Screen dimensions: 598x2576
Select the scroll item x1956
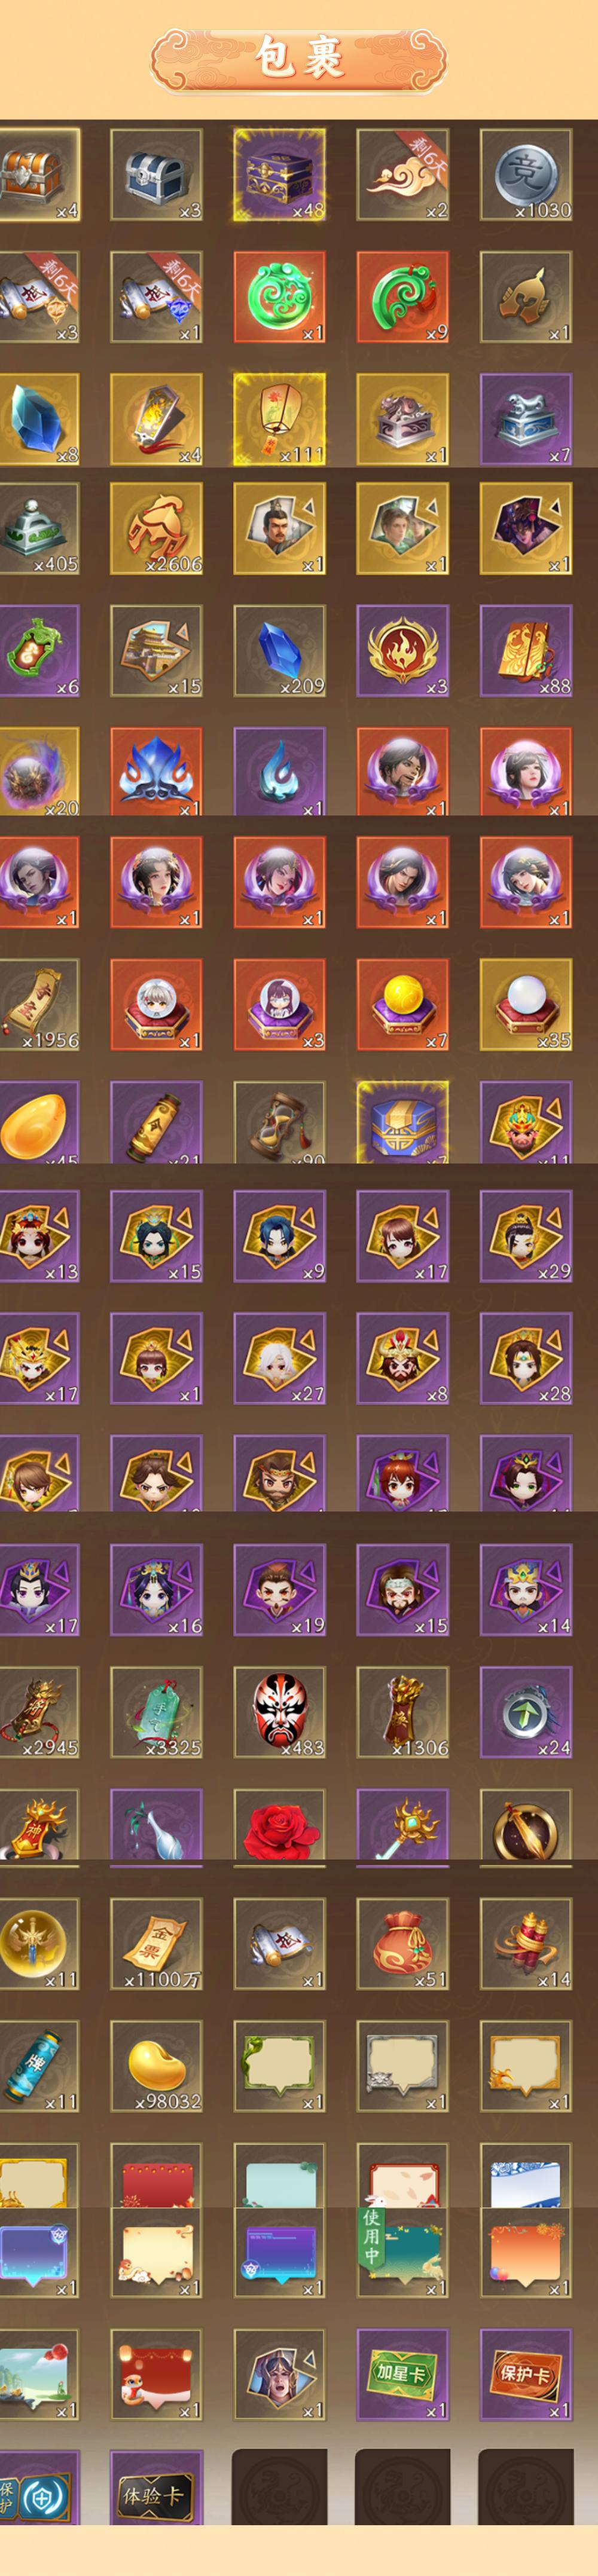point(39,1005)
